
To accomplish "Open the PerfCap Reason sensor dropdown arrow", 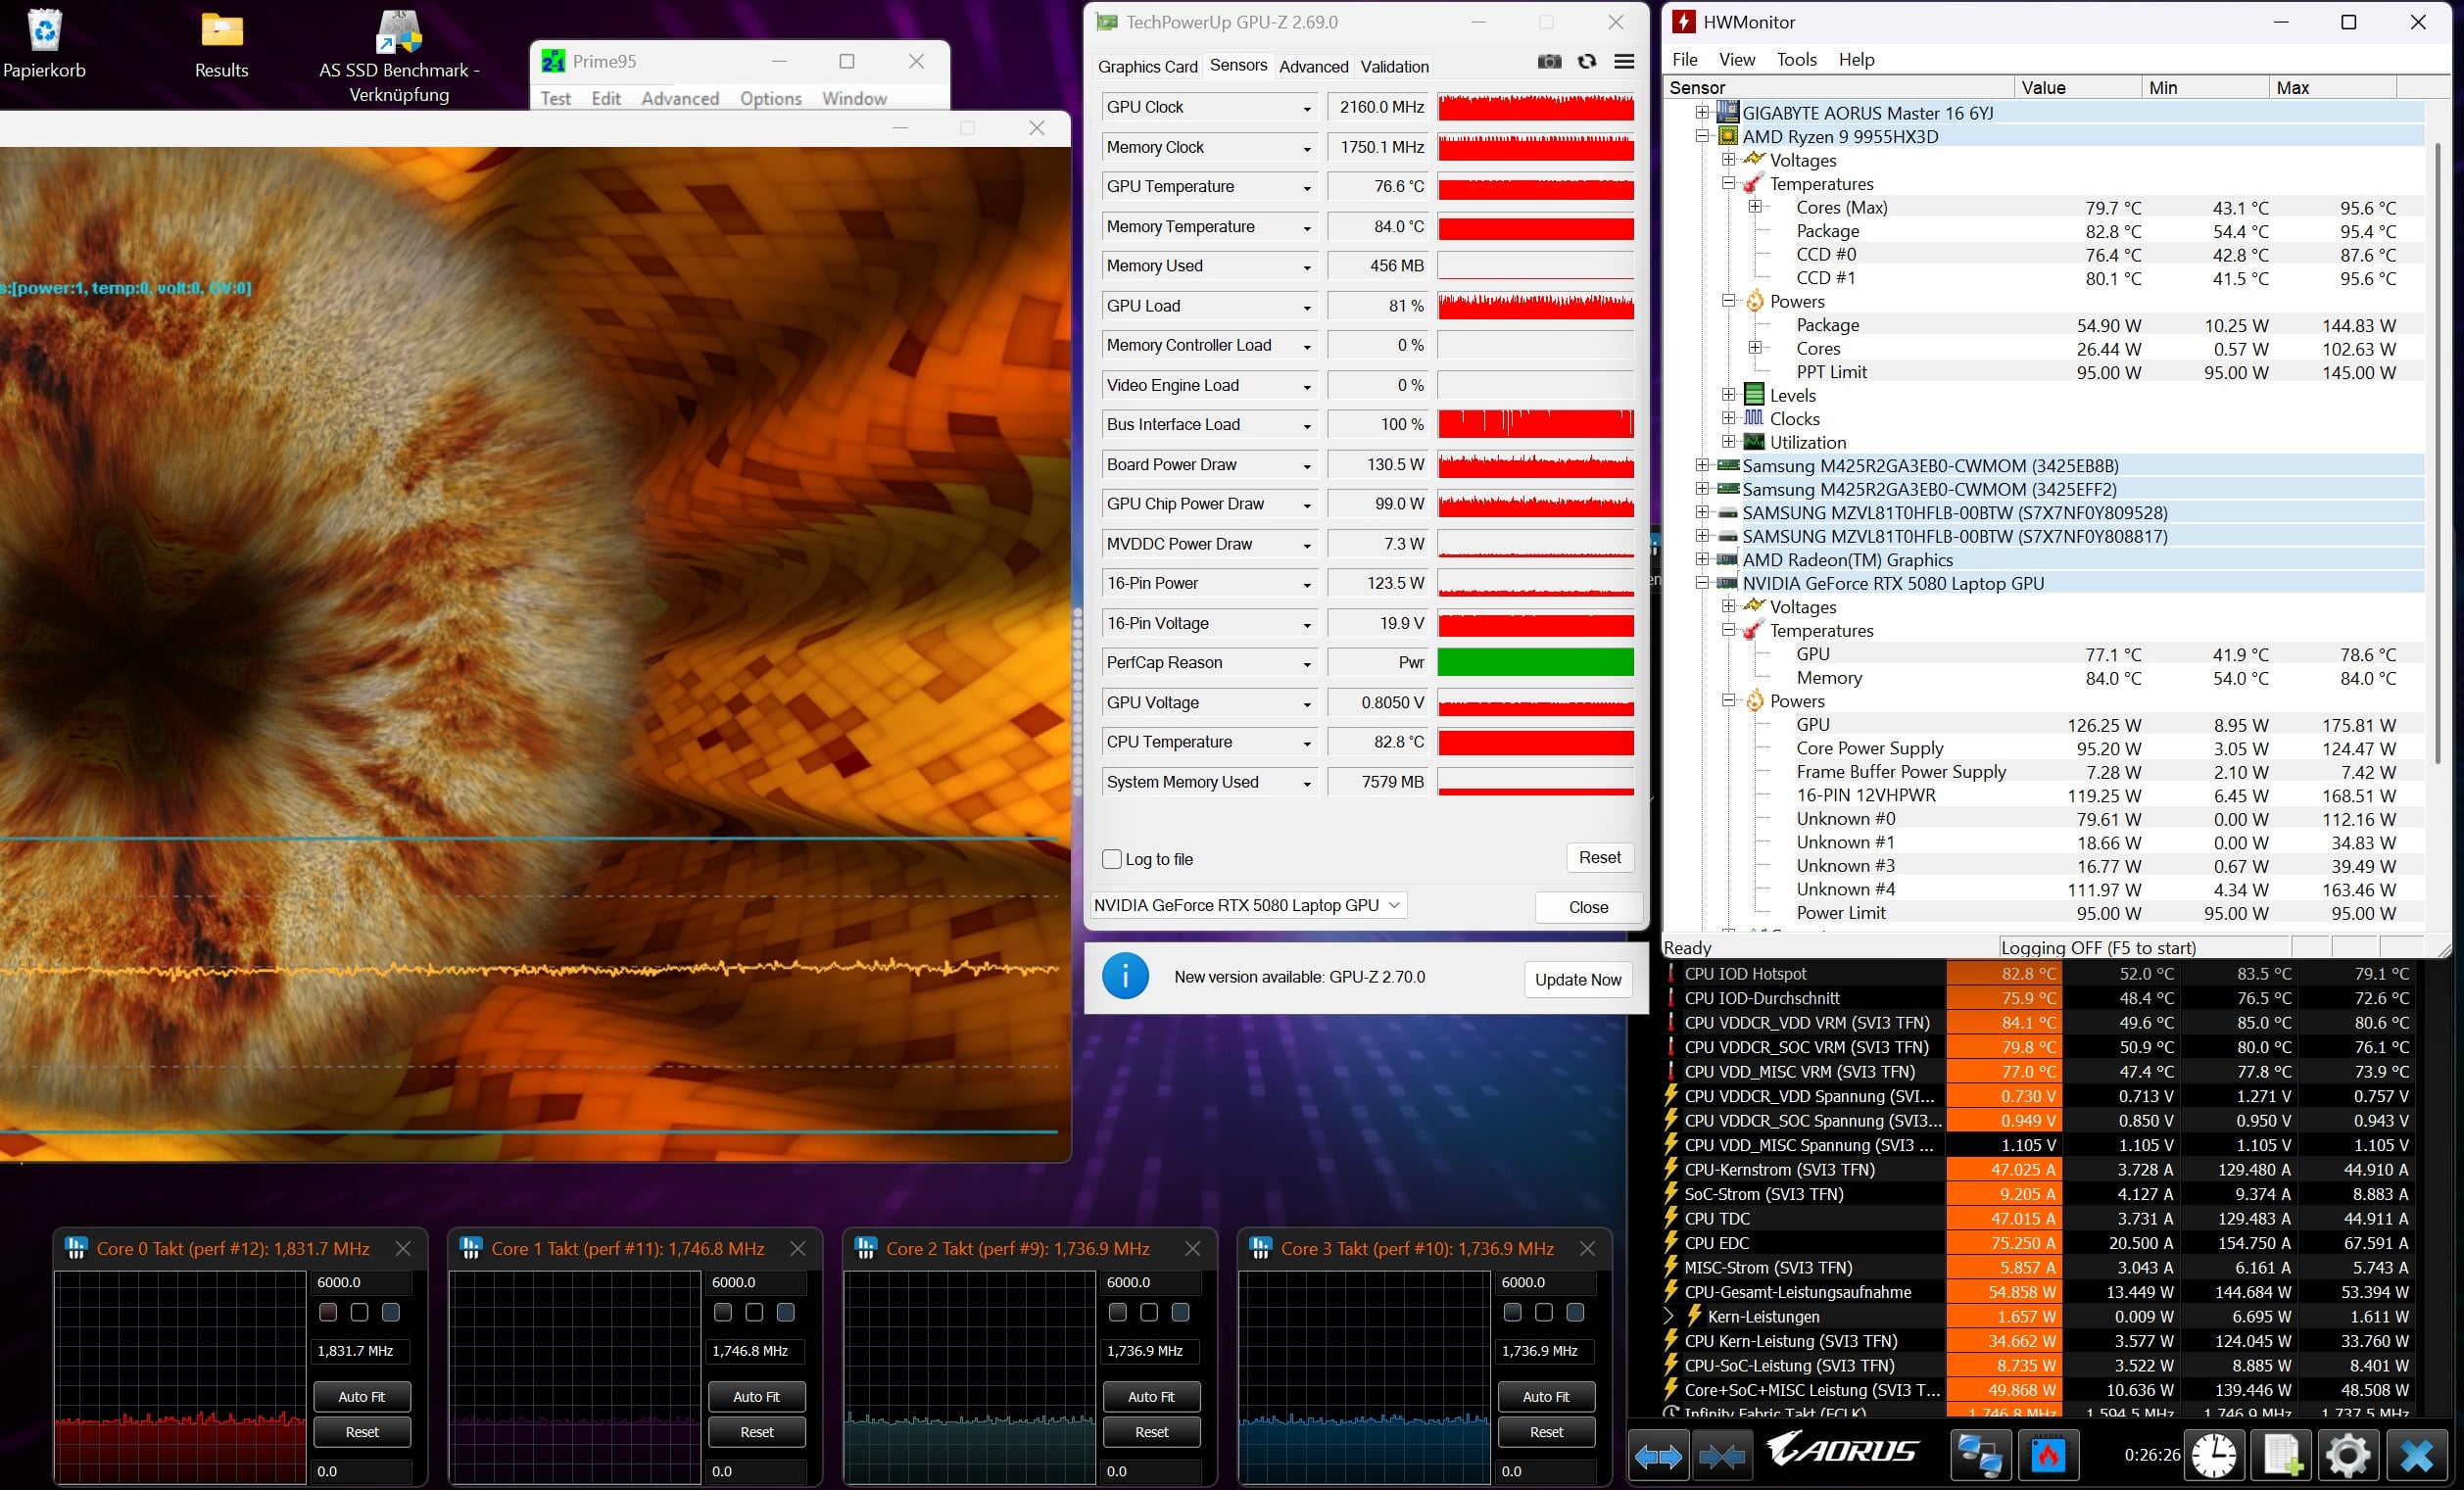I will point(1306,664).
